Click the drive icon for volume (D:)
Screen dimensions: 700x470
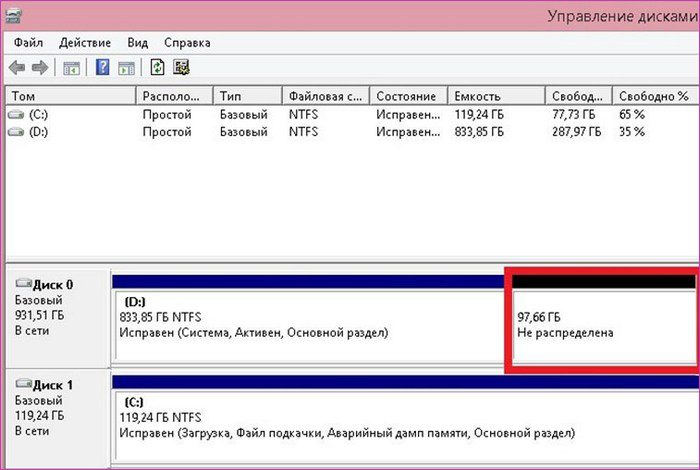[16, 132]
